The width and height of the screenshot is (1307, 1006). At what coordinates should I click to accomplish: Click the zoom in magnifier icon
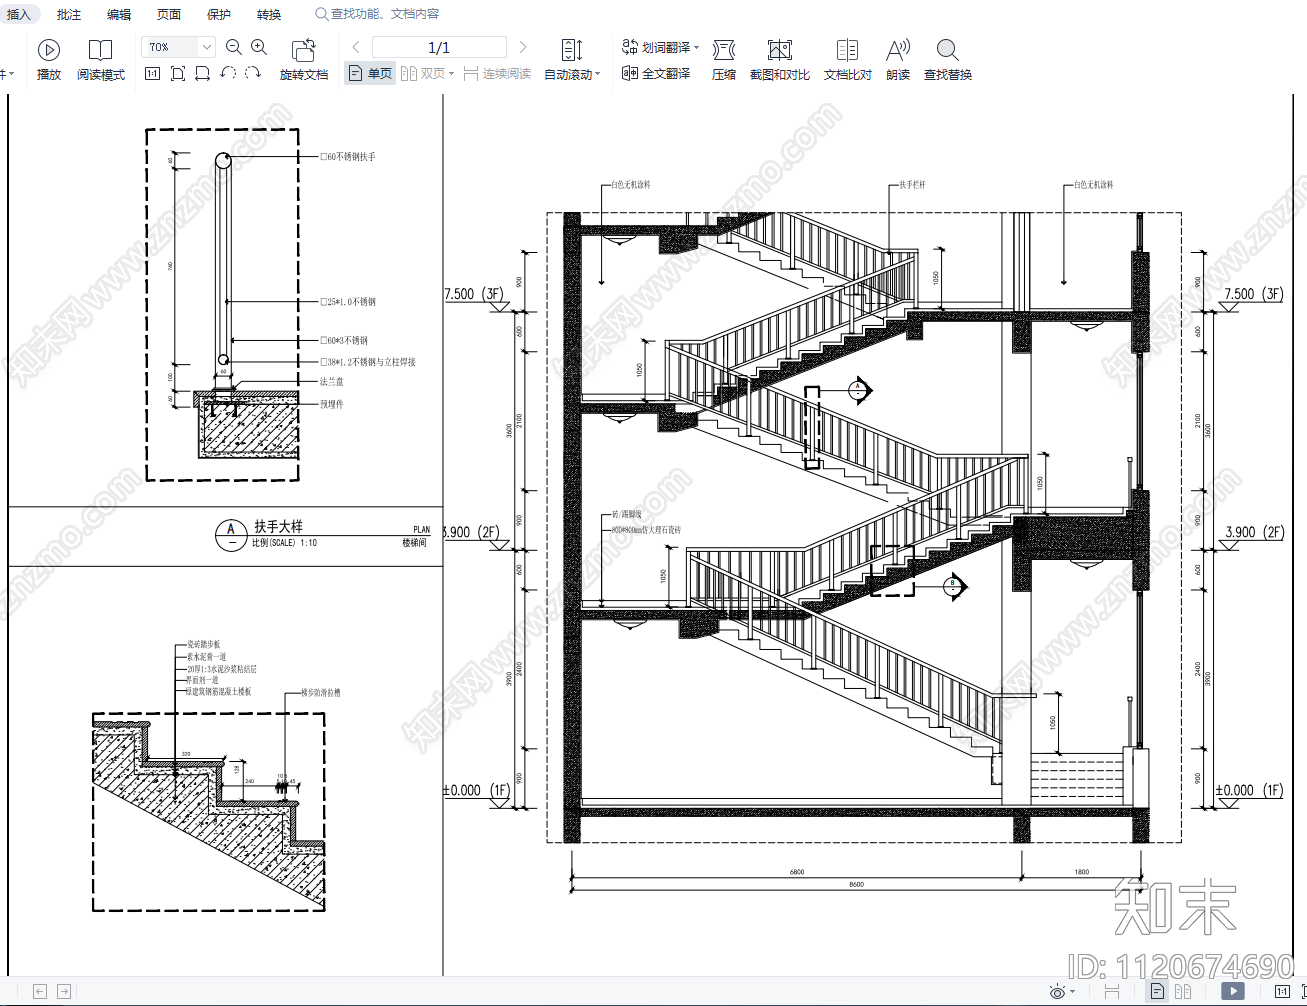click(259, 47)
